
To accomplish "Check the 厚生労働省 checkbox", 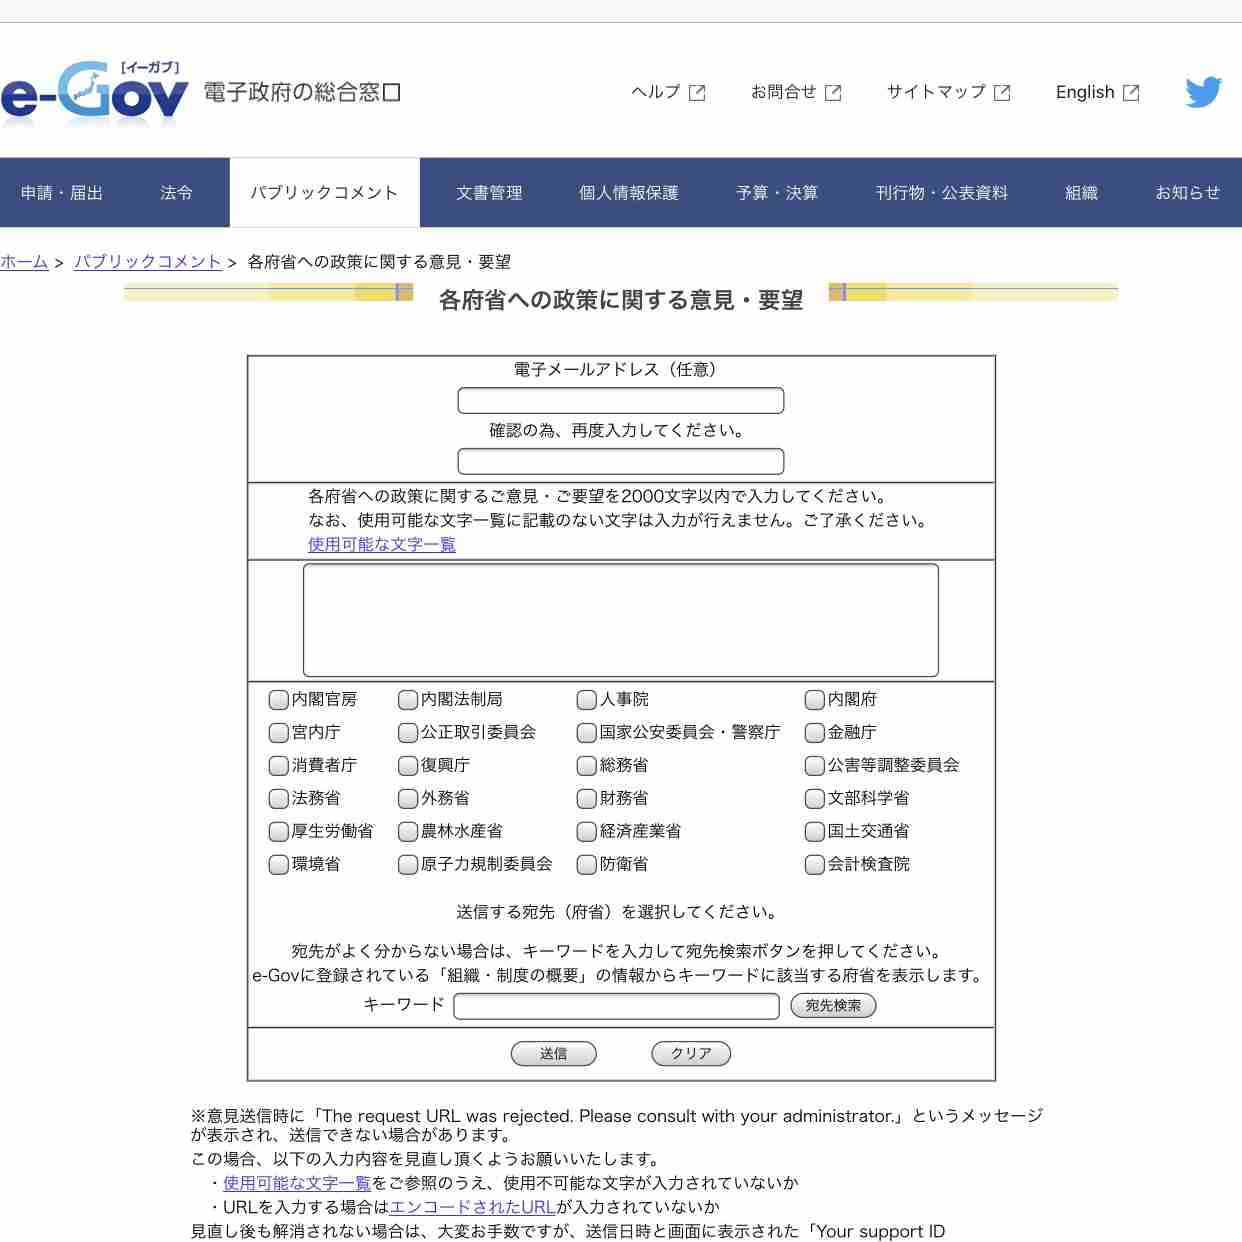I will click(x=279, y=832).
